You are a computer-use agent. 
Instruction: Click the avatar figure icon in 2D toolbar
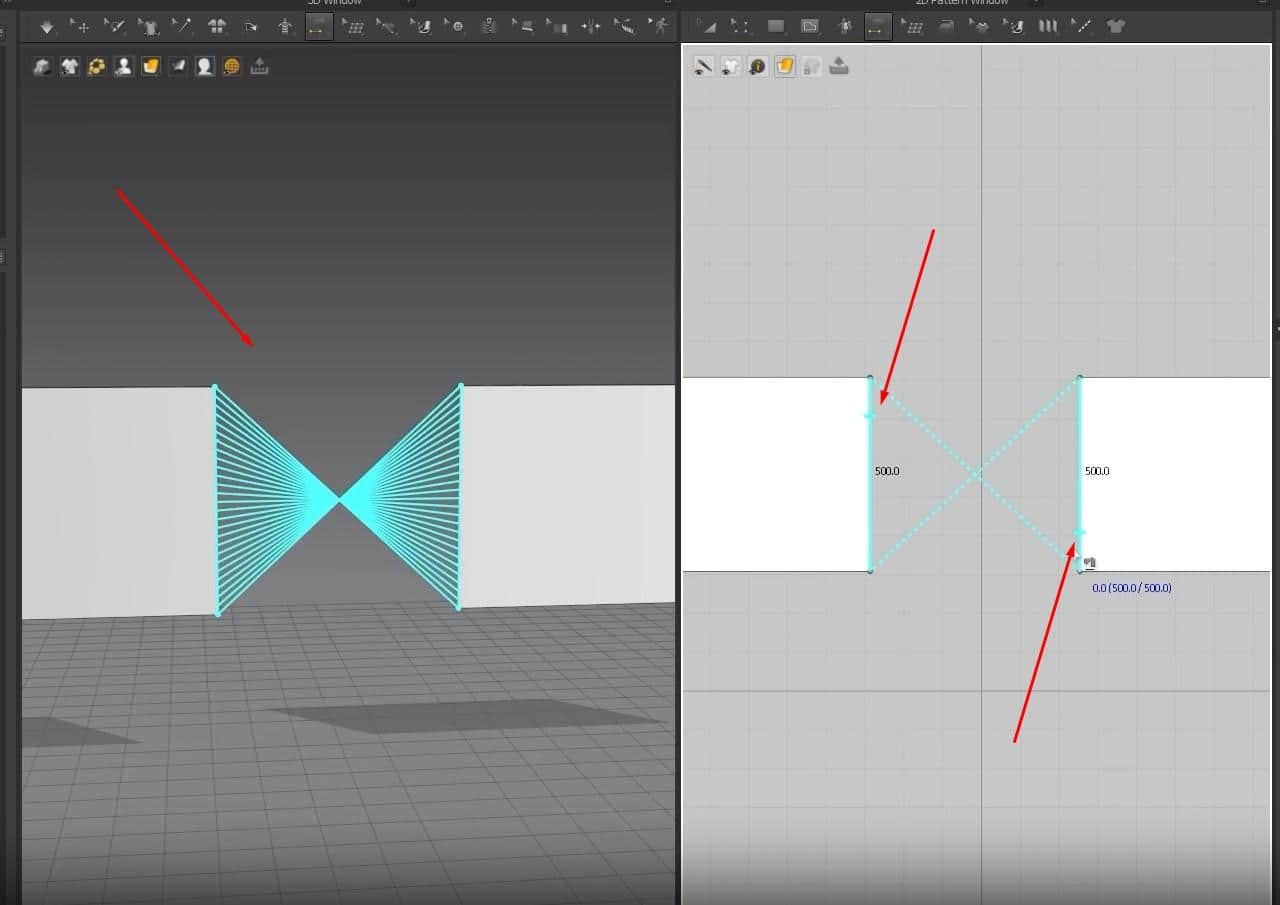pos(844,27)
